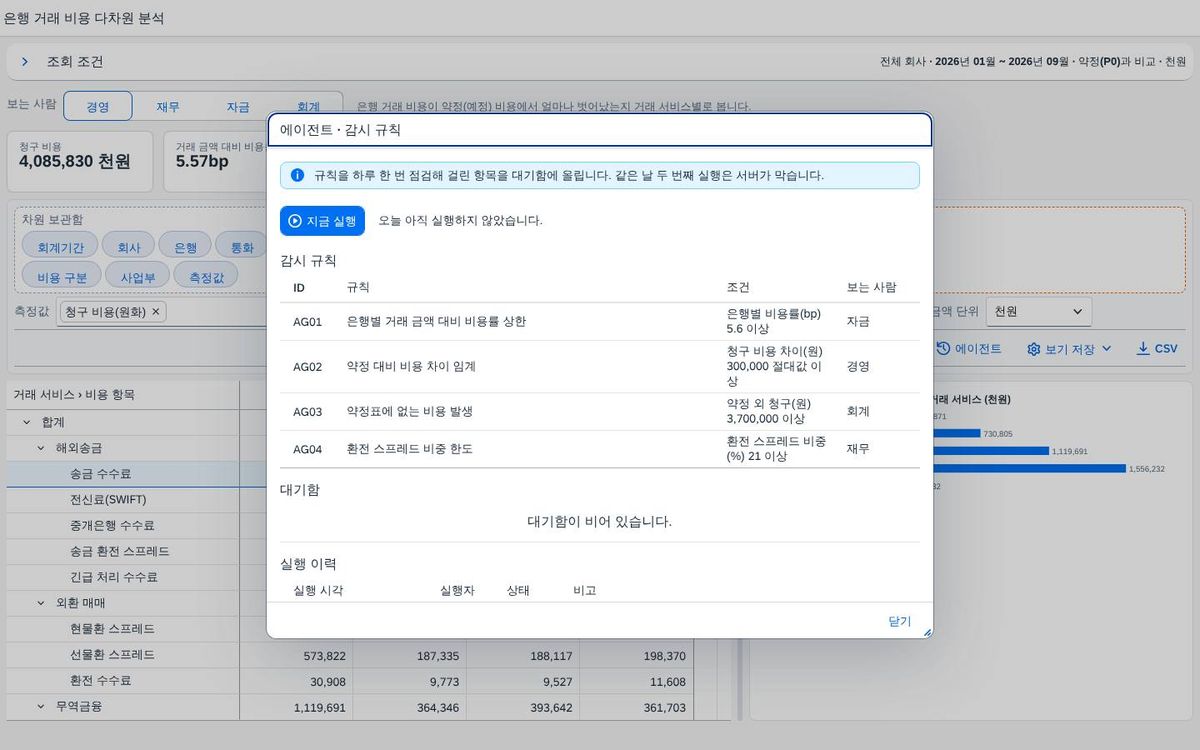Click the 회사 dimension chip
Screen dimensions: 1200x750
pos(129,246)
